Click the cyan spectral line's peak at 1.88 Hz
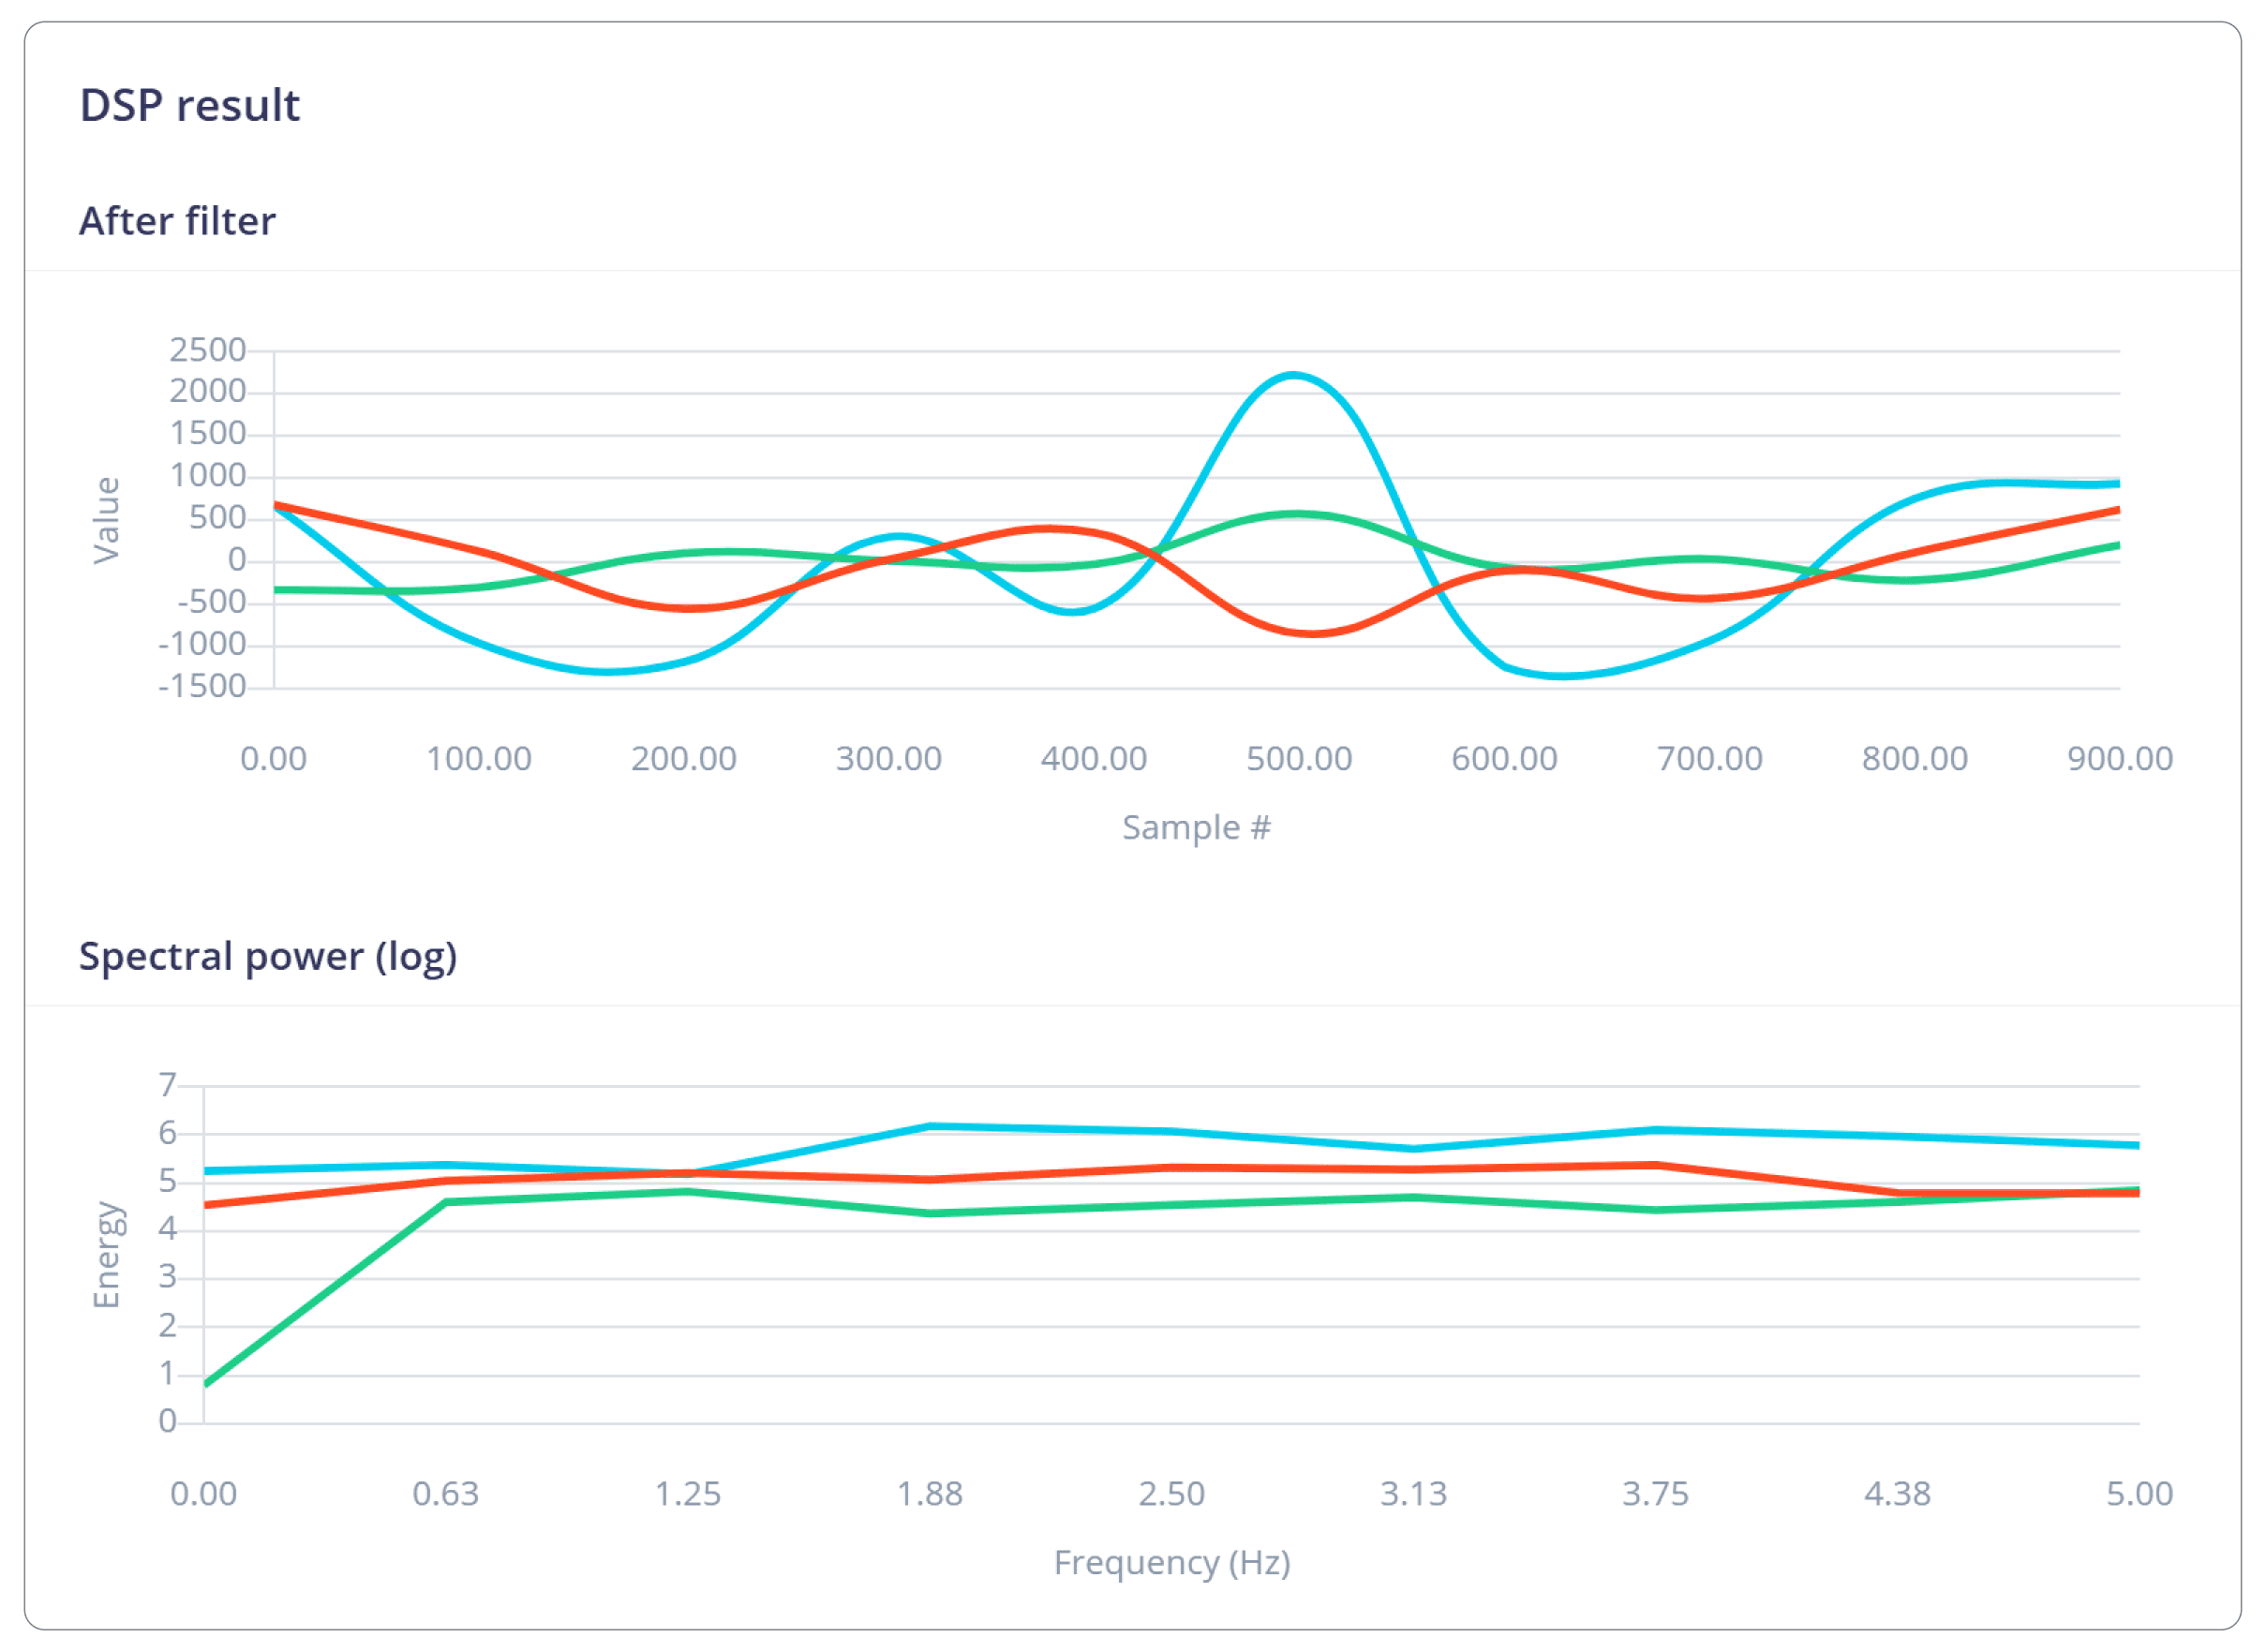 click(x=931, y=1127)
